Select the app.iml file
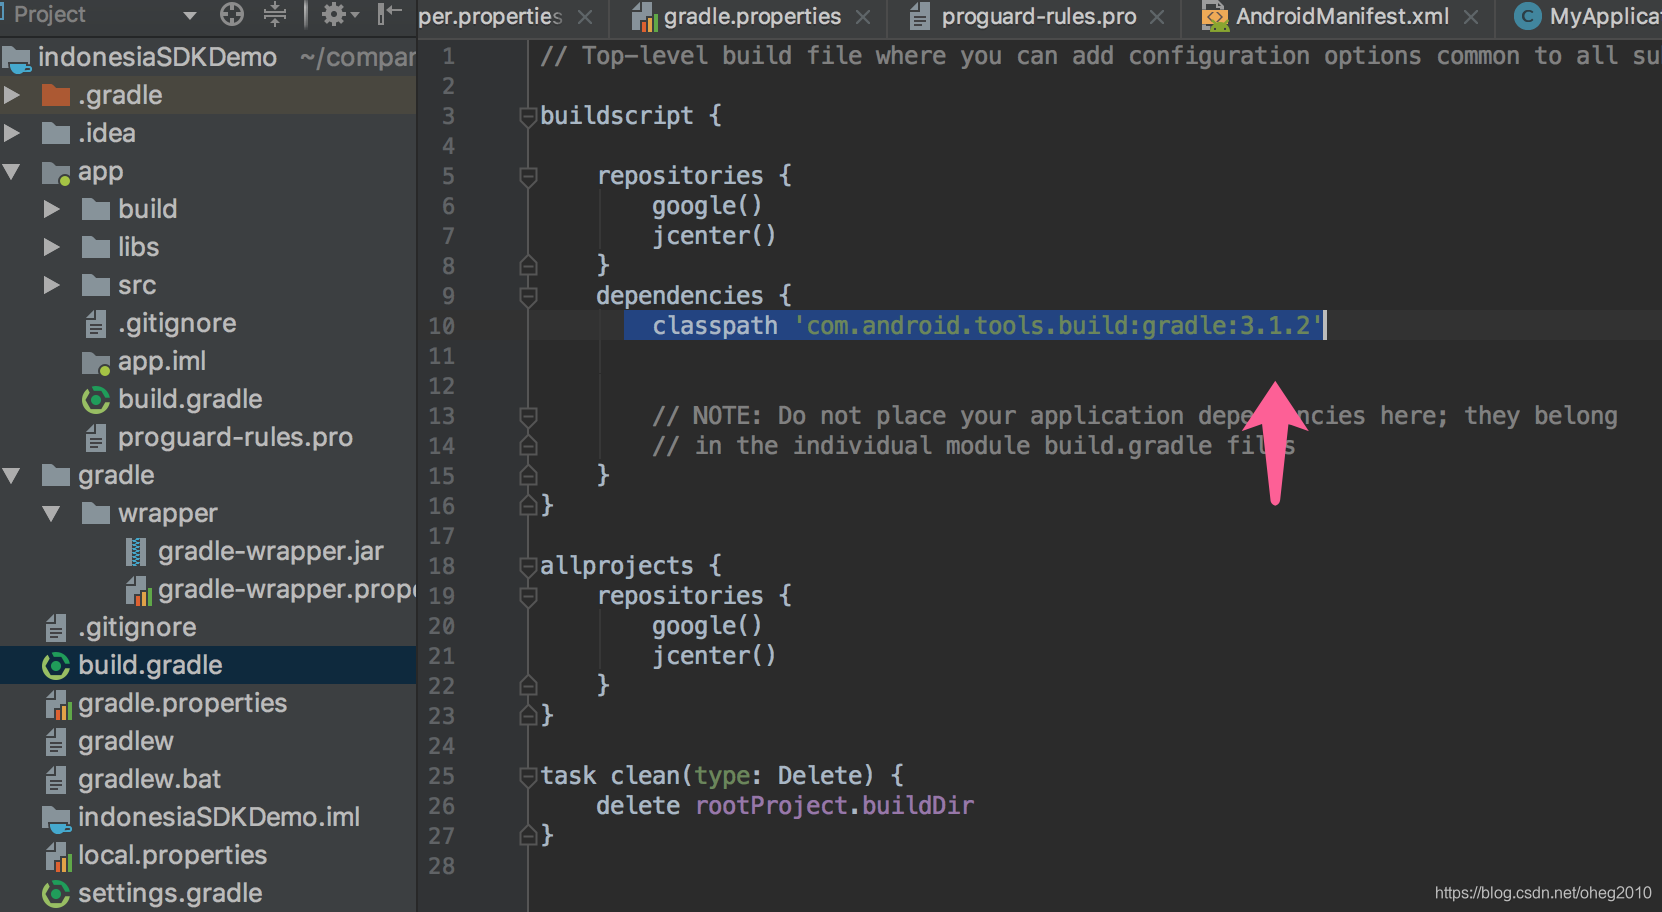Viewport: 1662px width, 912px height. tap(162, 361)
